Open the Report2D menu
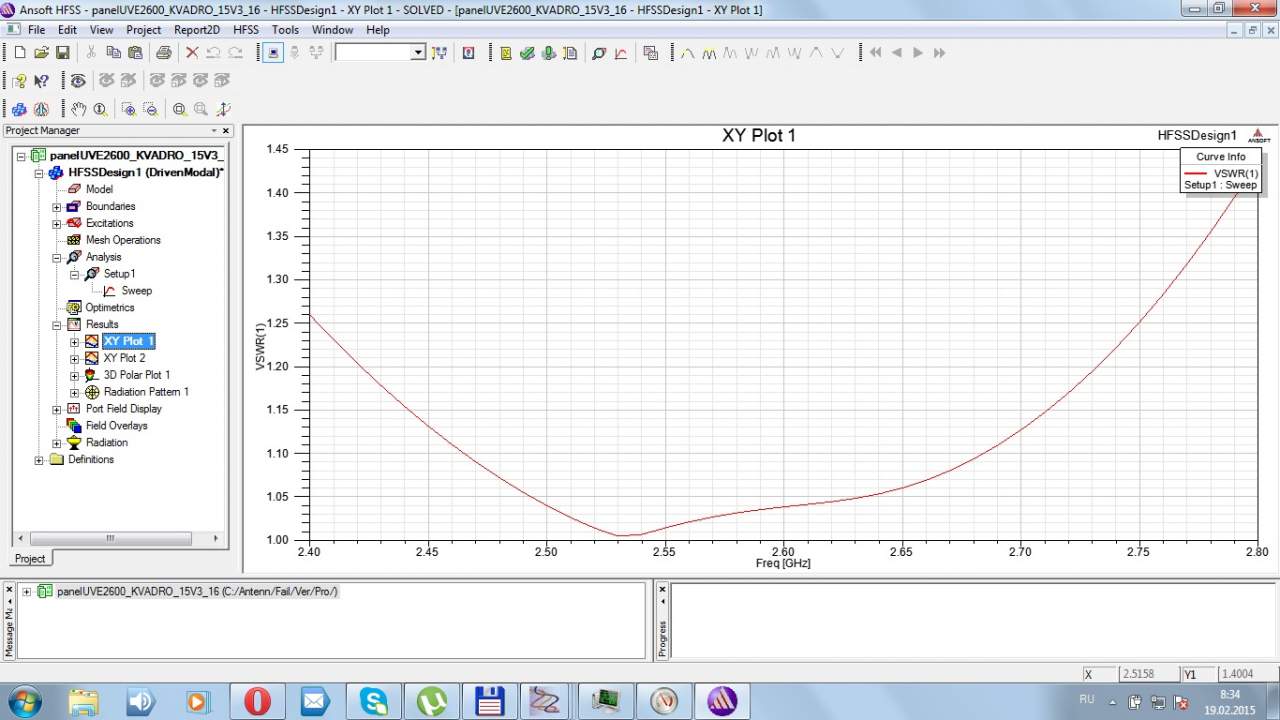The height and width of the screenshot is (720, 1280). 196,30
